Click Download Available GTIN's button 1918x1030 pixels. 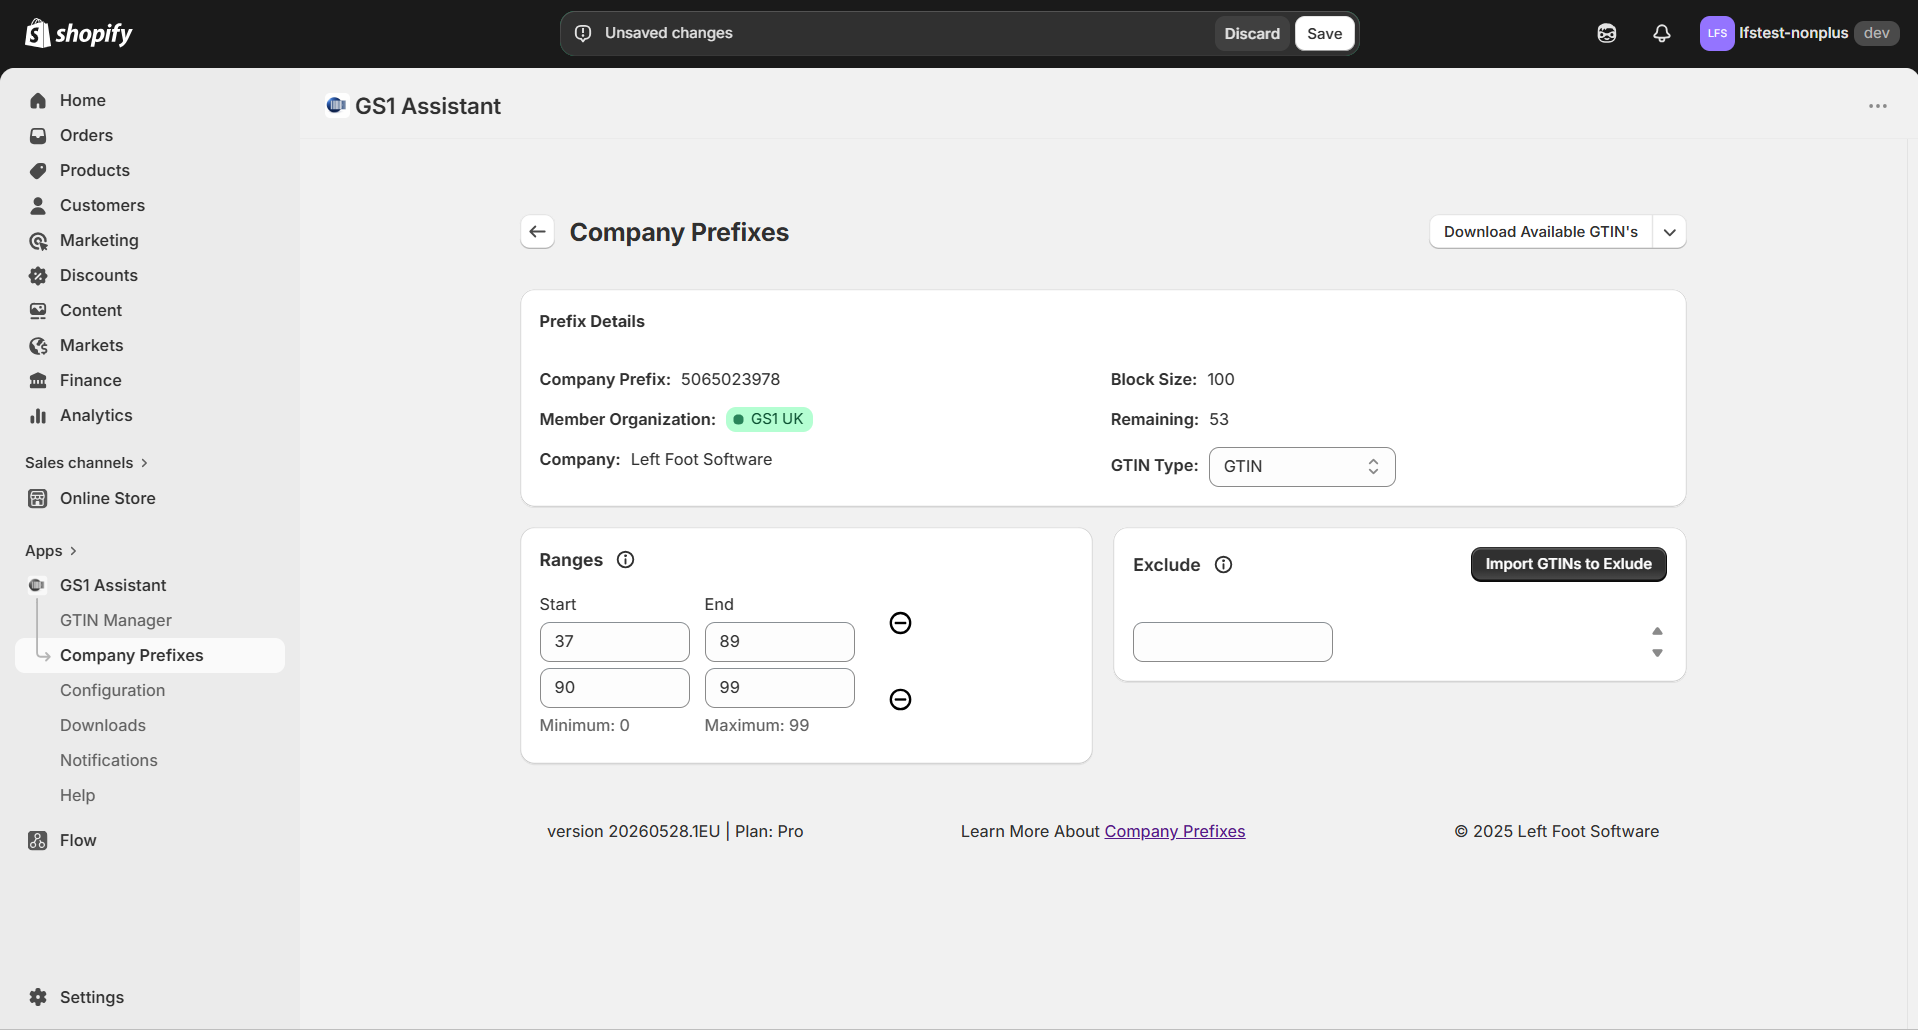tap(1541, 232)
